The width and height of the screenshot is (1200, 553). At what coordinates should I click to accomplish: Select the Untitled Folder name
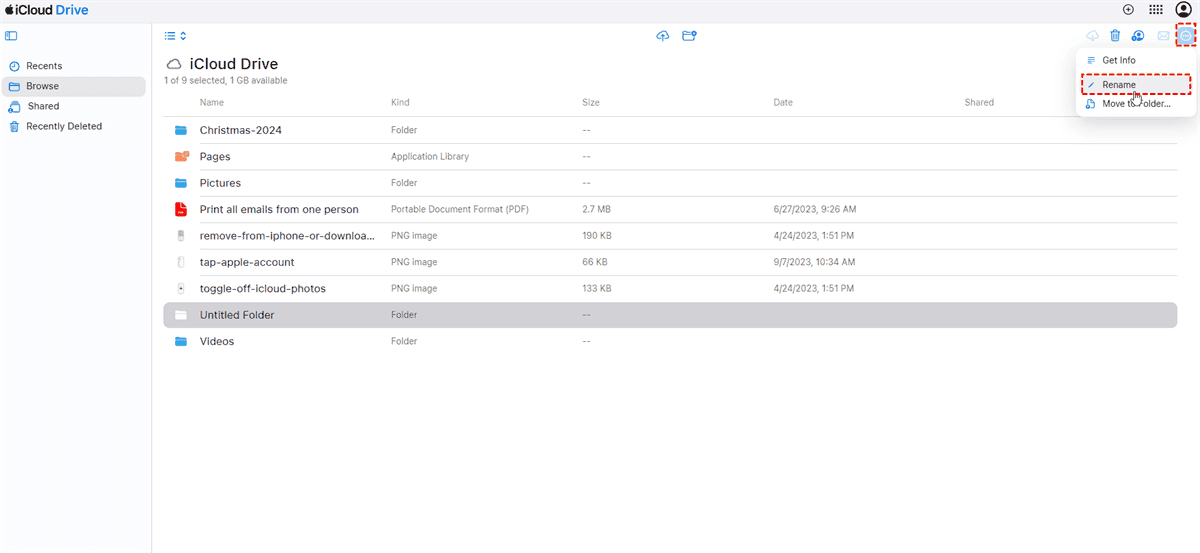pyautogui.click(x=237, y=315)
